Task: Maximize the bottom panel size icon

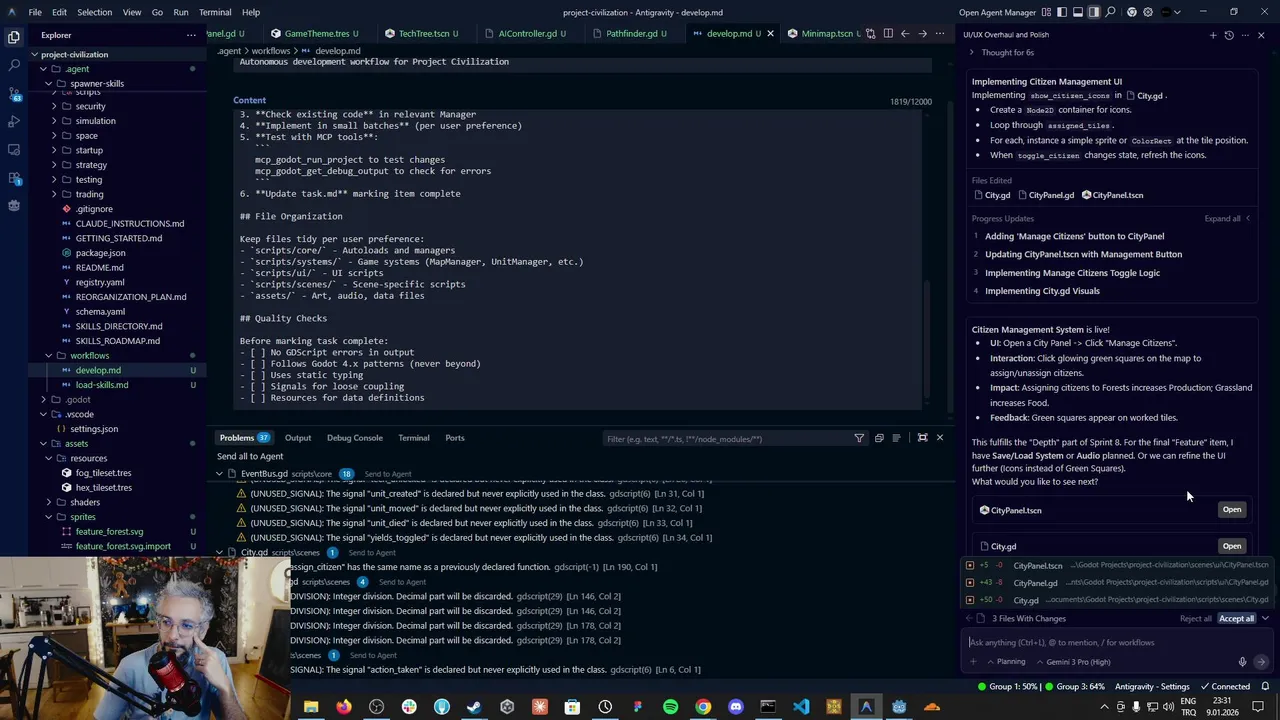Action: [x=922, y=438]
